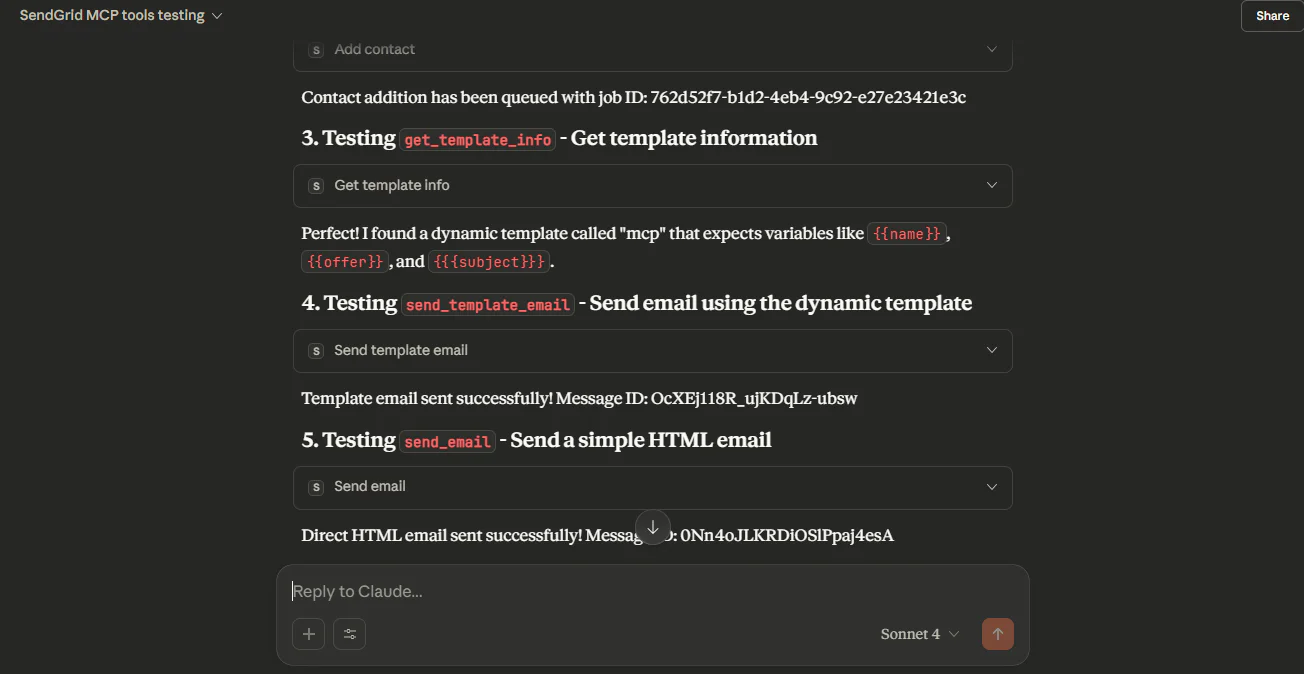Open the Sonnet 4 model selector
Viewport: 1304px width, 674px height.
(x=917, y=634)
